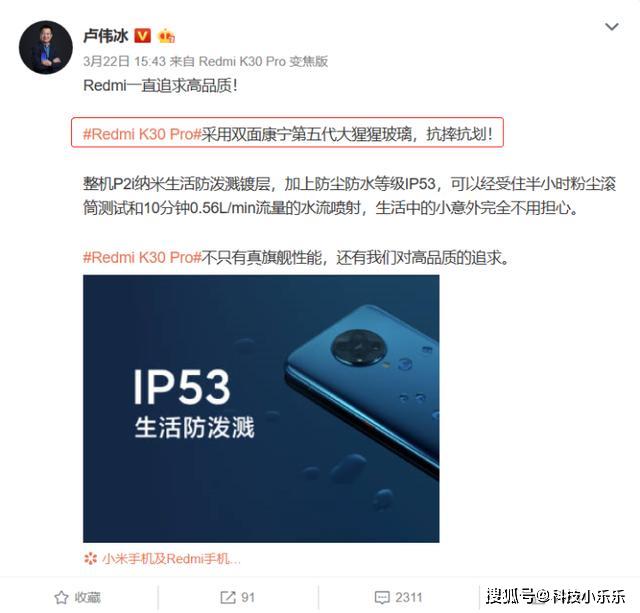Click the orange V verified badge

coord(142,36)
